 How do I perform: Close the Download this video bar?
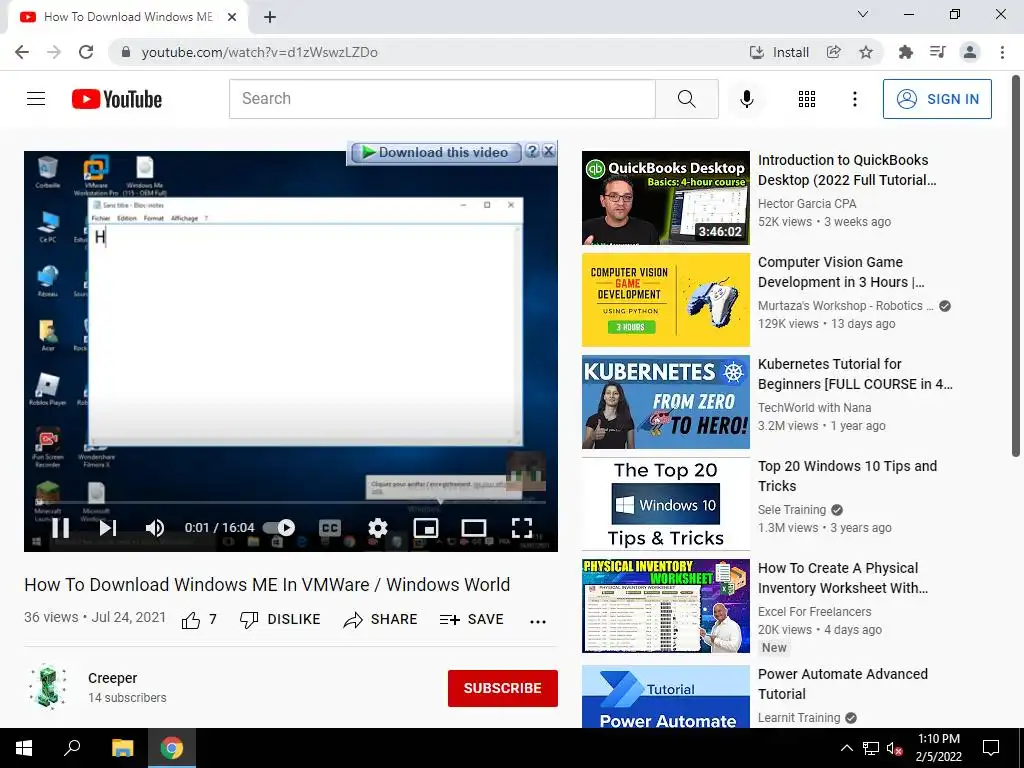point(549,152)
